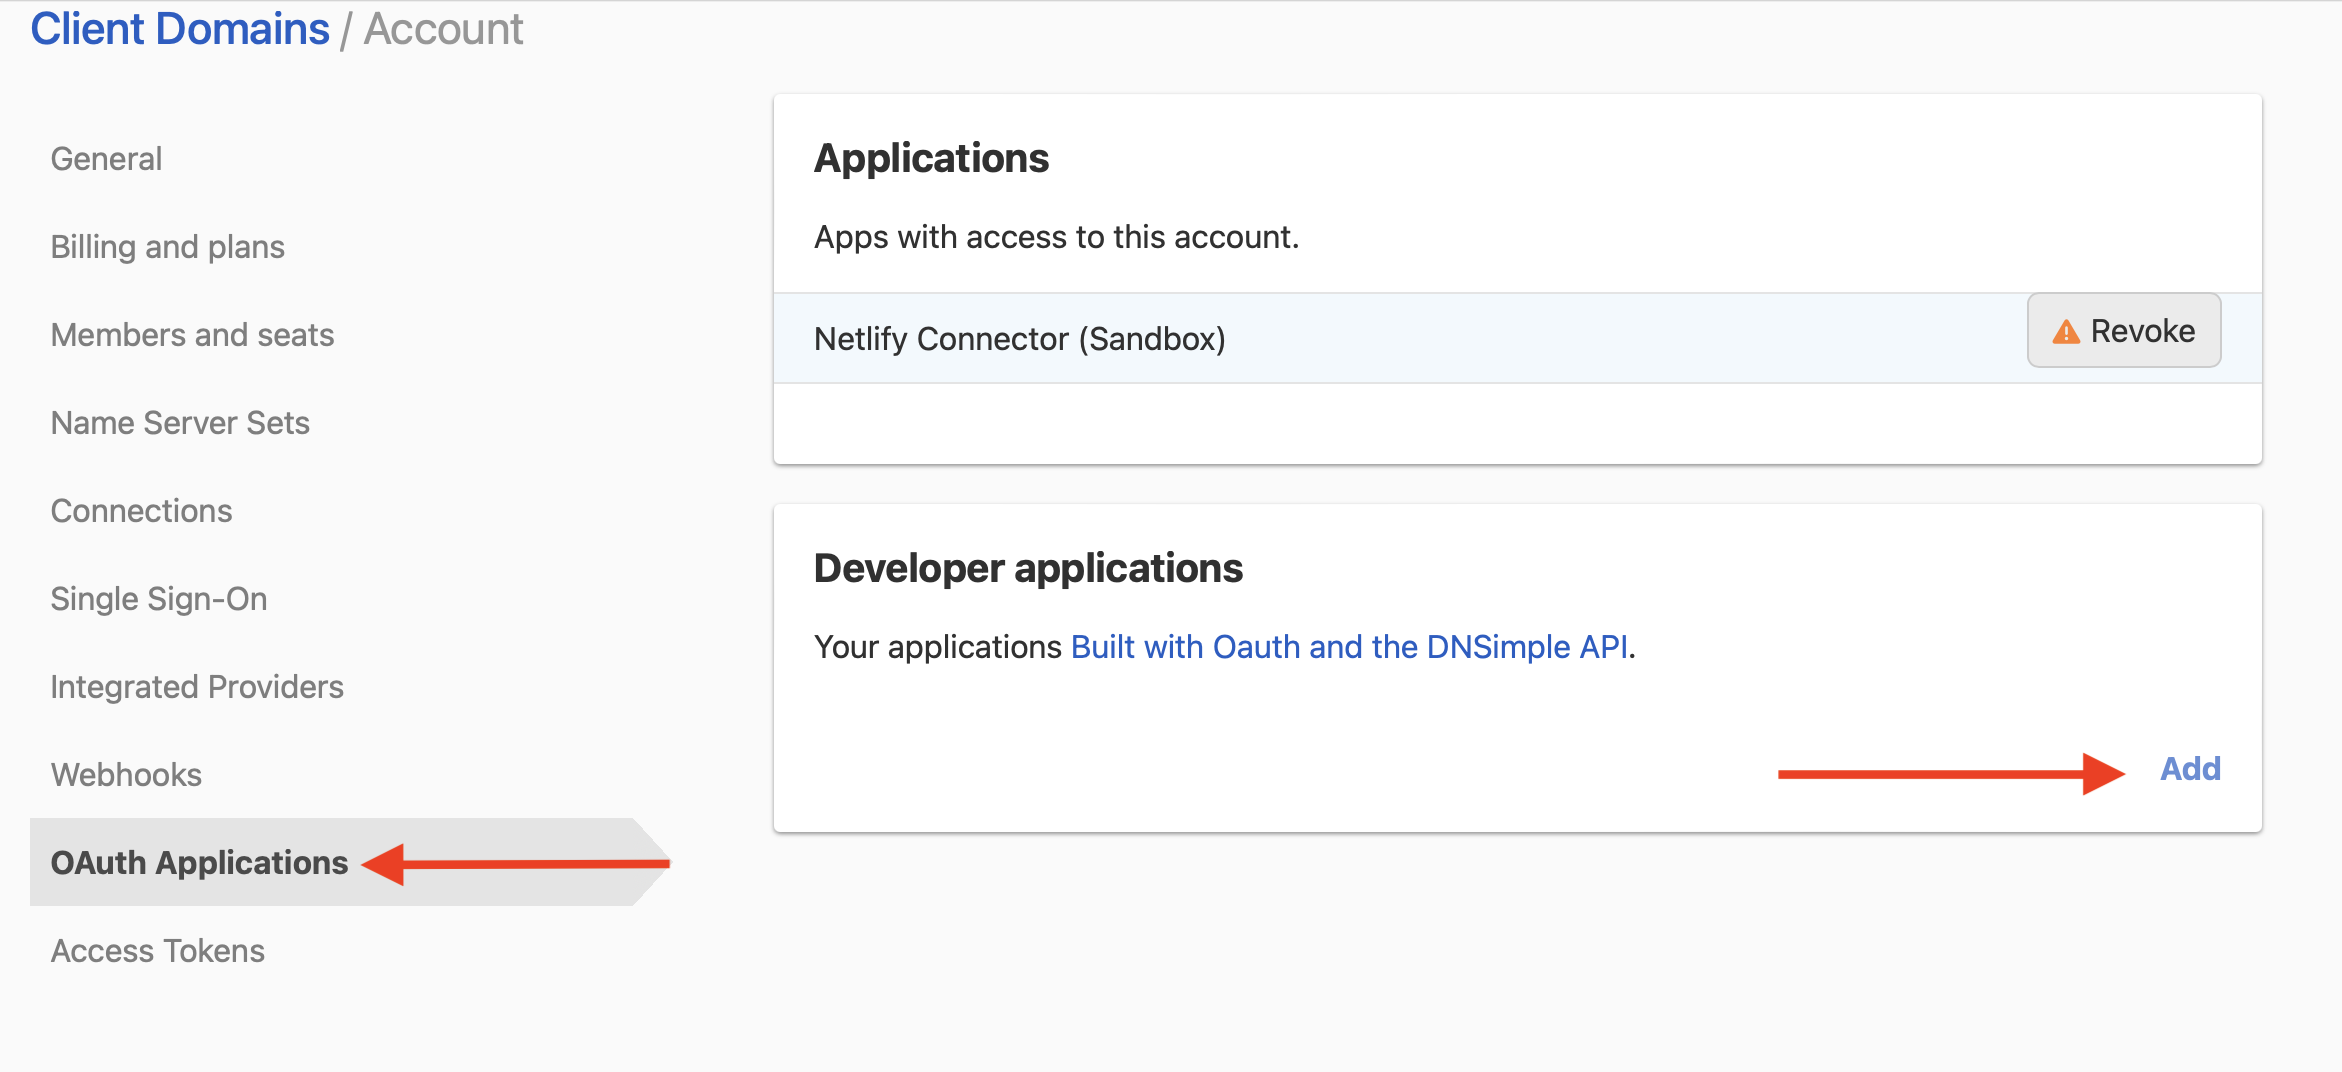Open Billing and plans
Image resolution: width=2342 pixels, height=1072 pixels.
[167, 246]
